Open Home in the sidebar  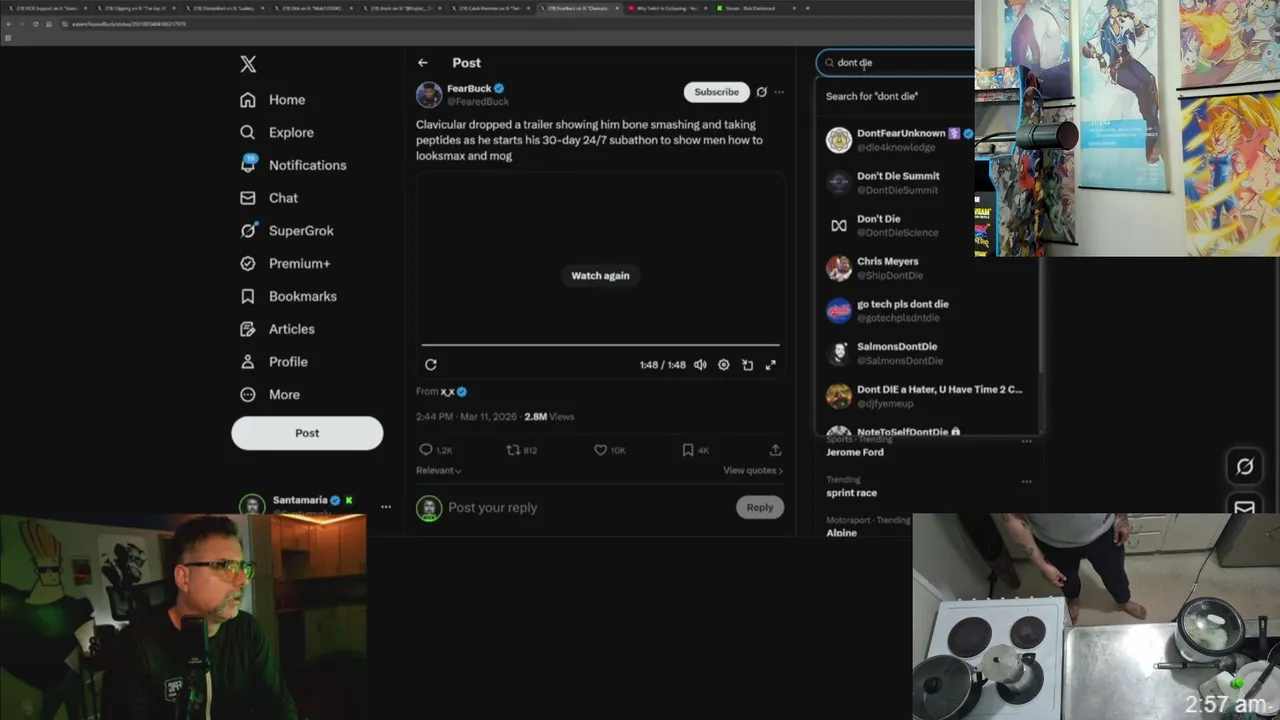coord(272,100)
